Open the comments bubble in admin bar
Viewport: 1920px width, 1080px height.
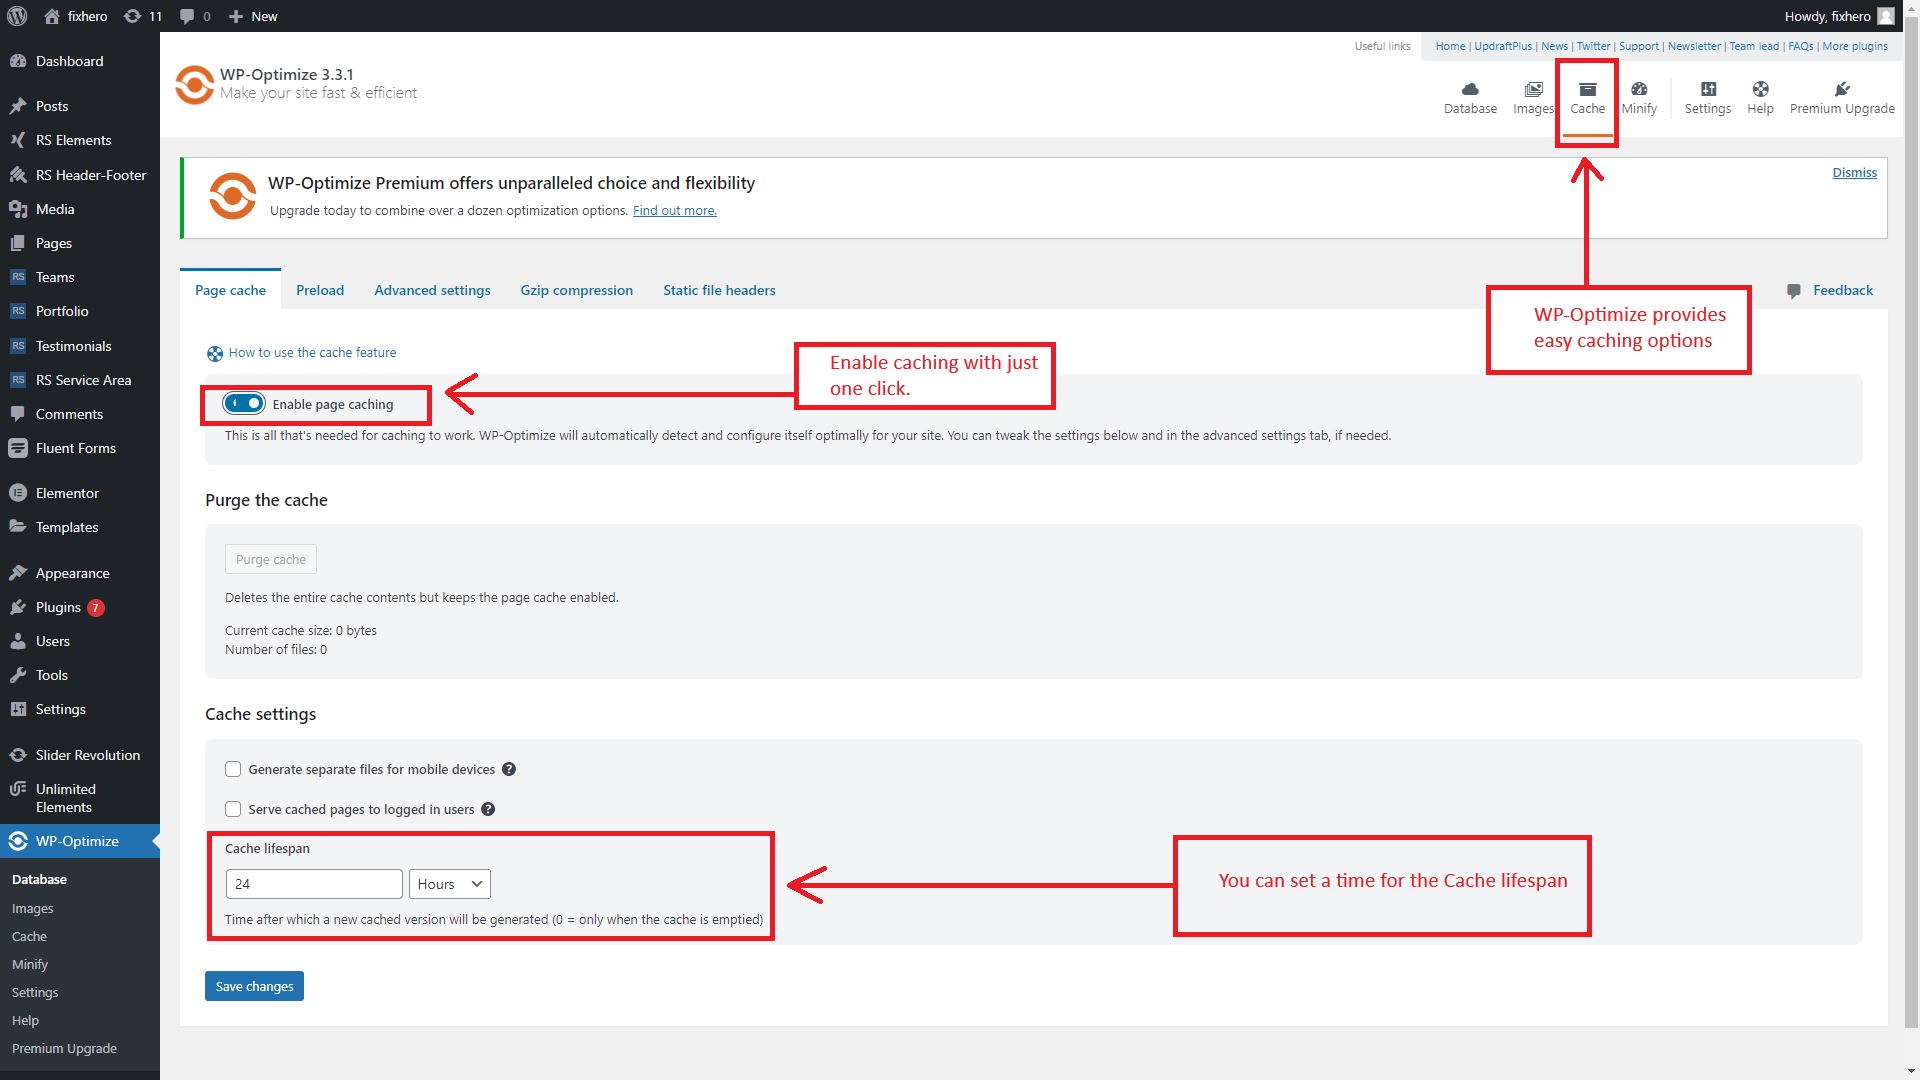click(195, 16)
